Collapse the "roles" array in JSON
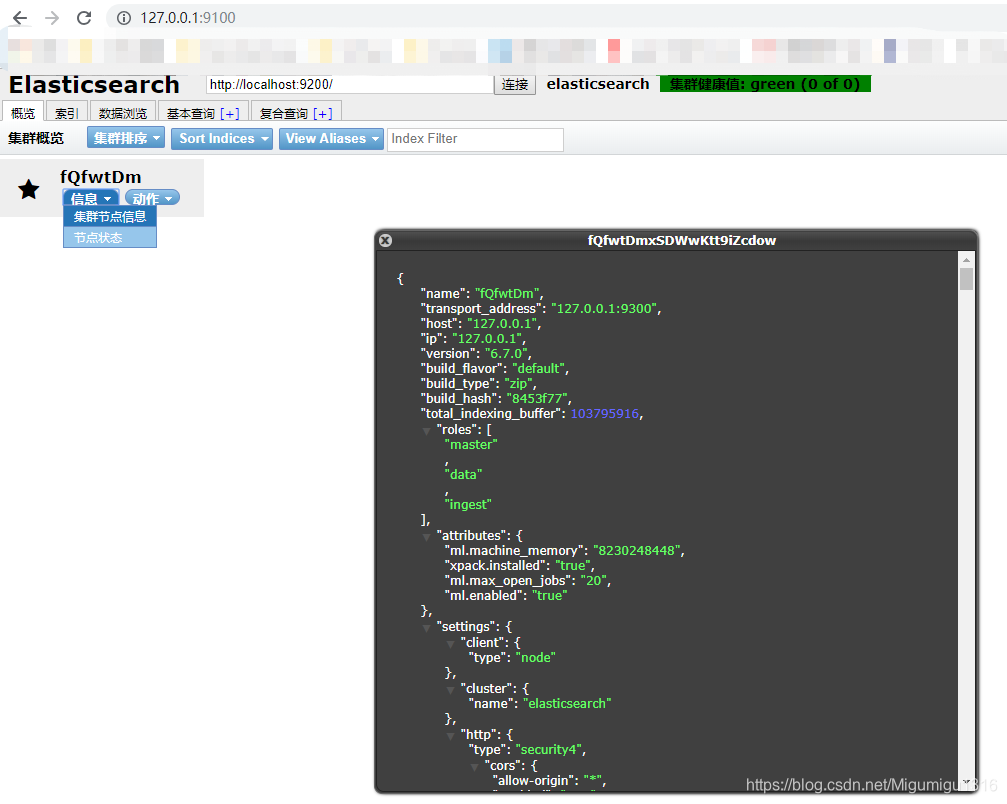Image resolution: width=1007 pixels, height=804 pixels. tap(426, 430)
